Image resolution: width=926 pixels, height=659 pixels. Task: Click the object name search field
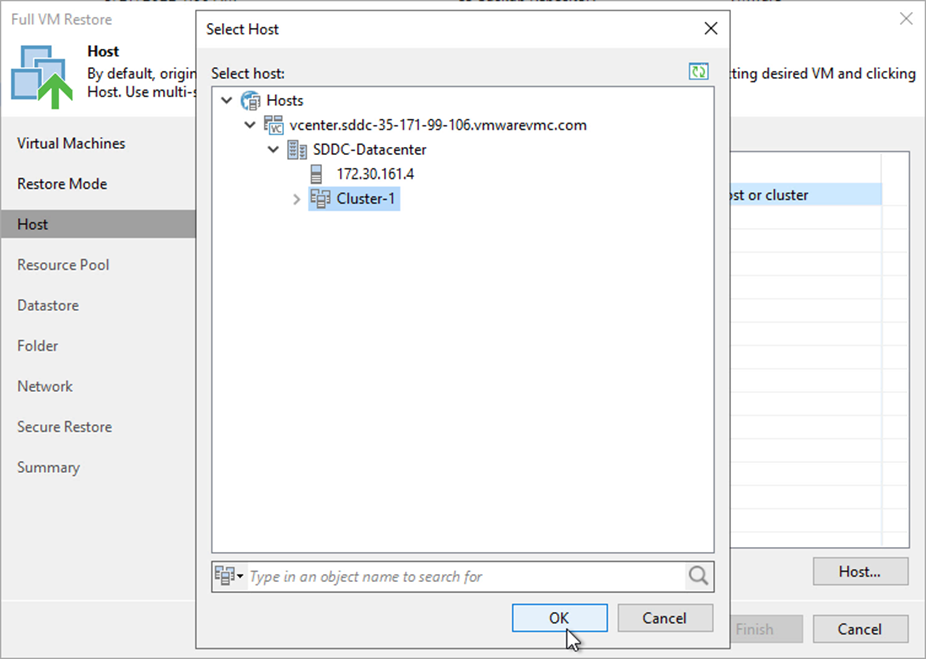click(x=467, y=576)
